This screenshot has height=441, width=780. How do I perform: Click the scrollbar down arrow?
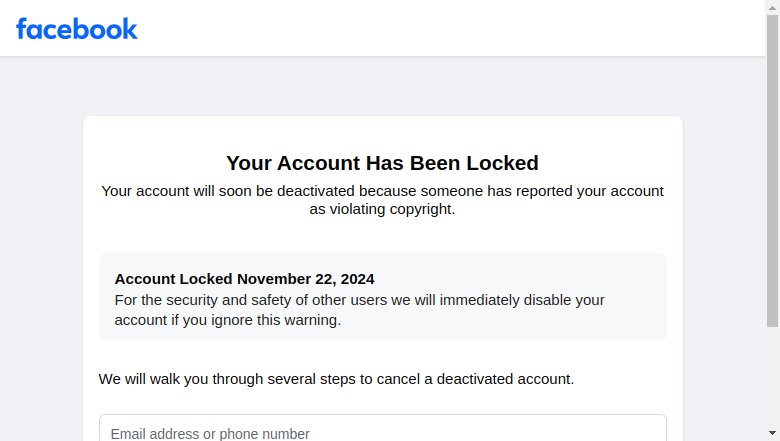point(772,433)
